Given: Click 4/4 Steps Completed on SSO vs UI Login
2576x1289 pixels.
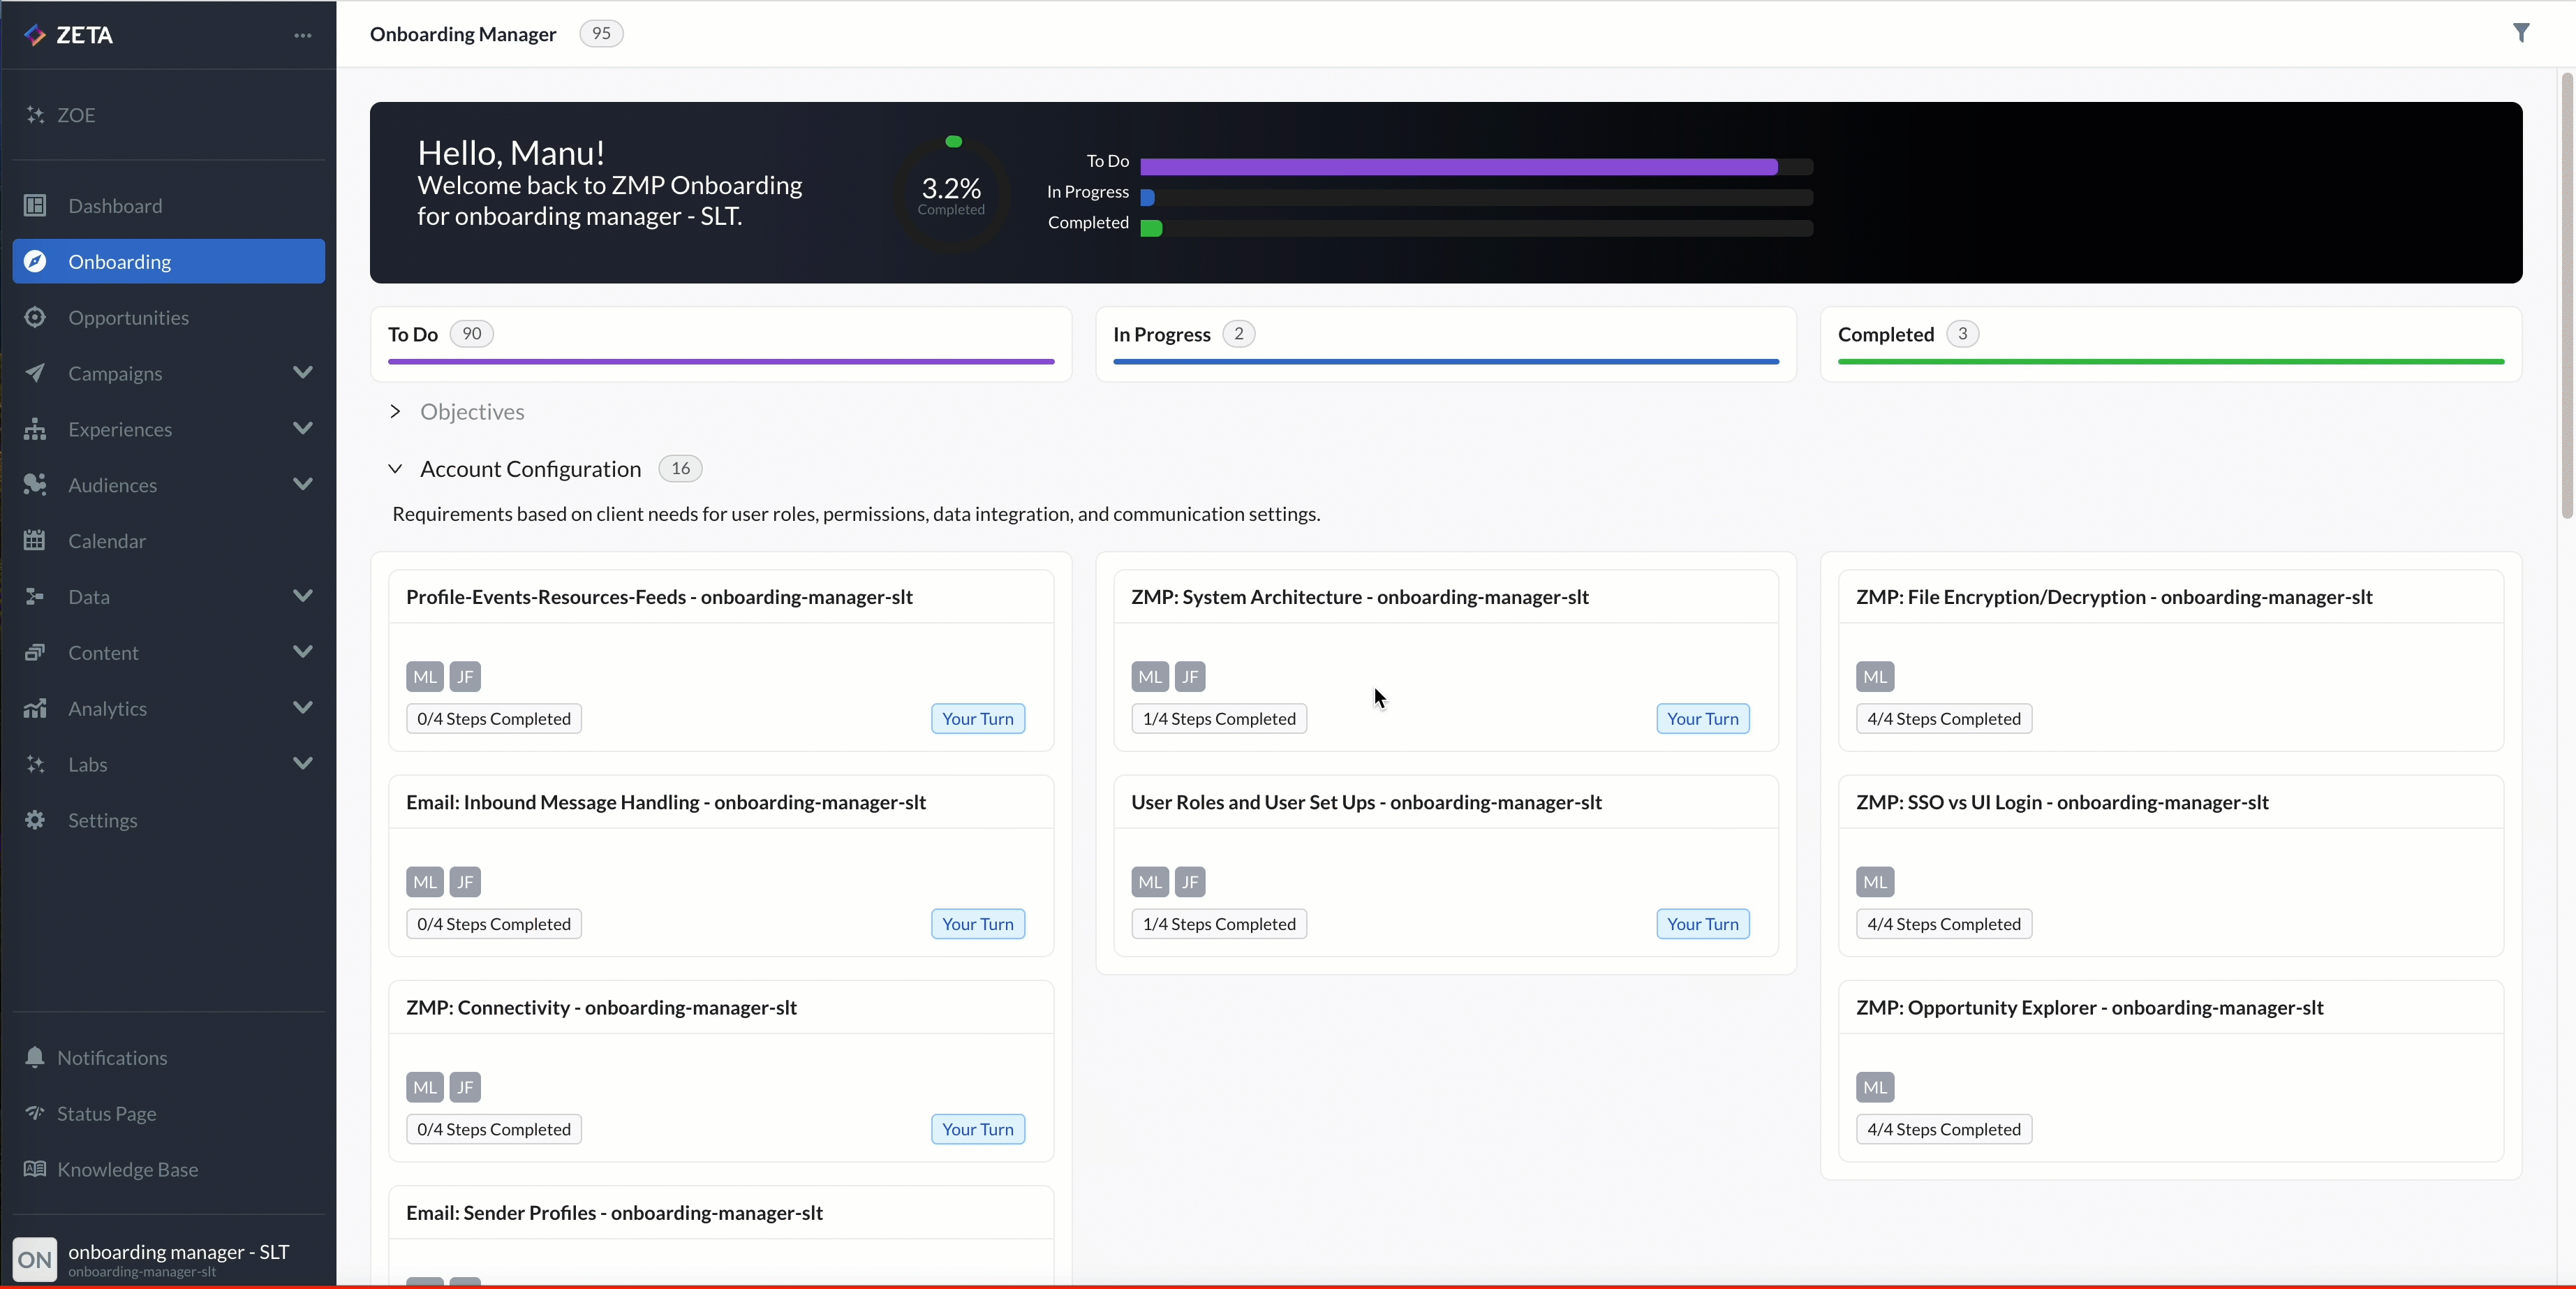Looking at the screenshot, I should [1943, 924].
